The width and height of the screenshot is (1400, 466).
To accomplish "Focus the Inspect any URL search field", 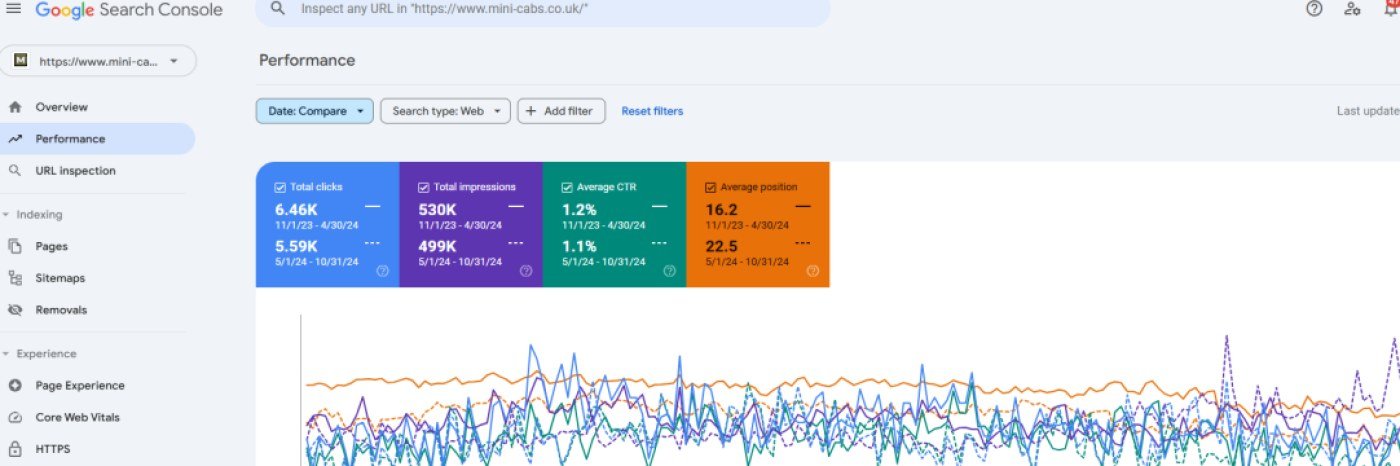I will 542,9.
